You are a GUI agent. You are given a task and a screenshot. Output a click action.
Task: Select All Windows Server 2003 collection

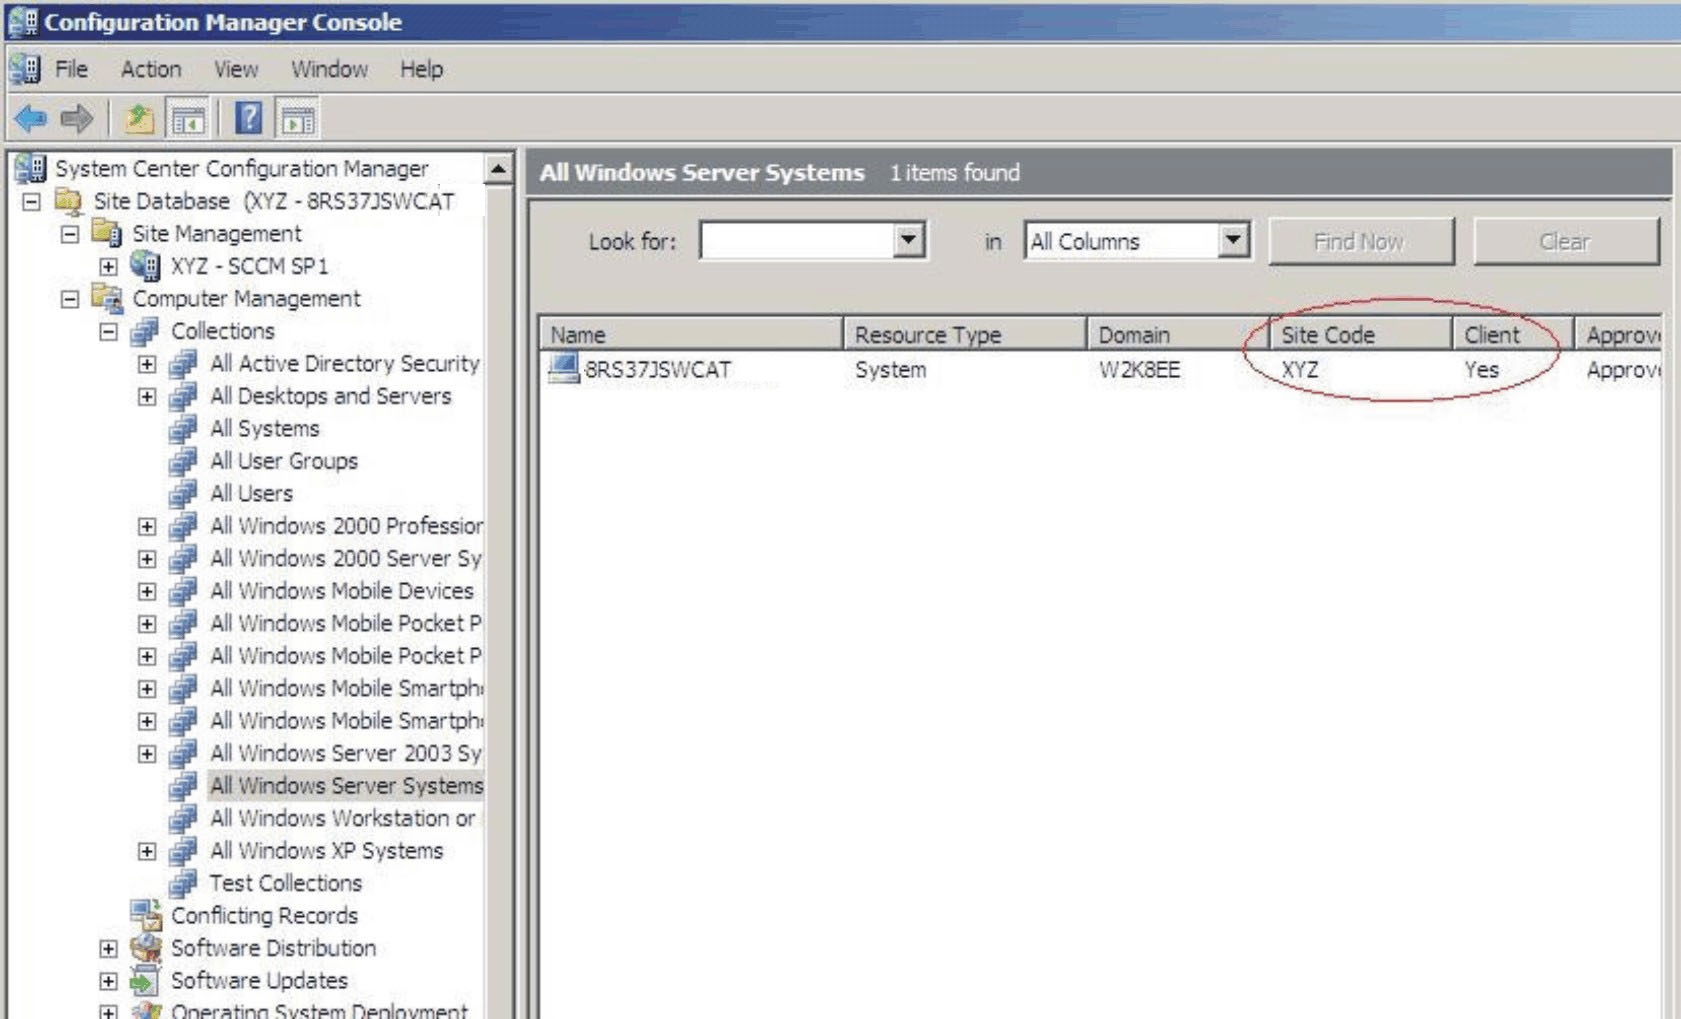[345, 753]
